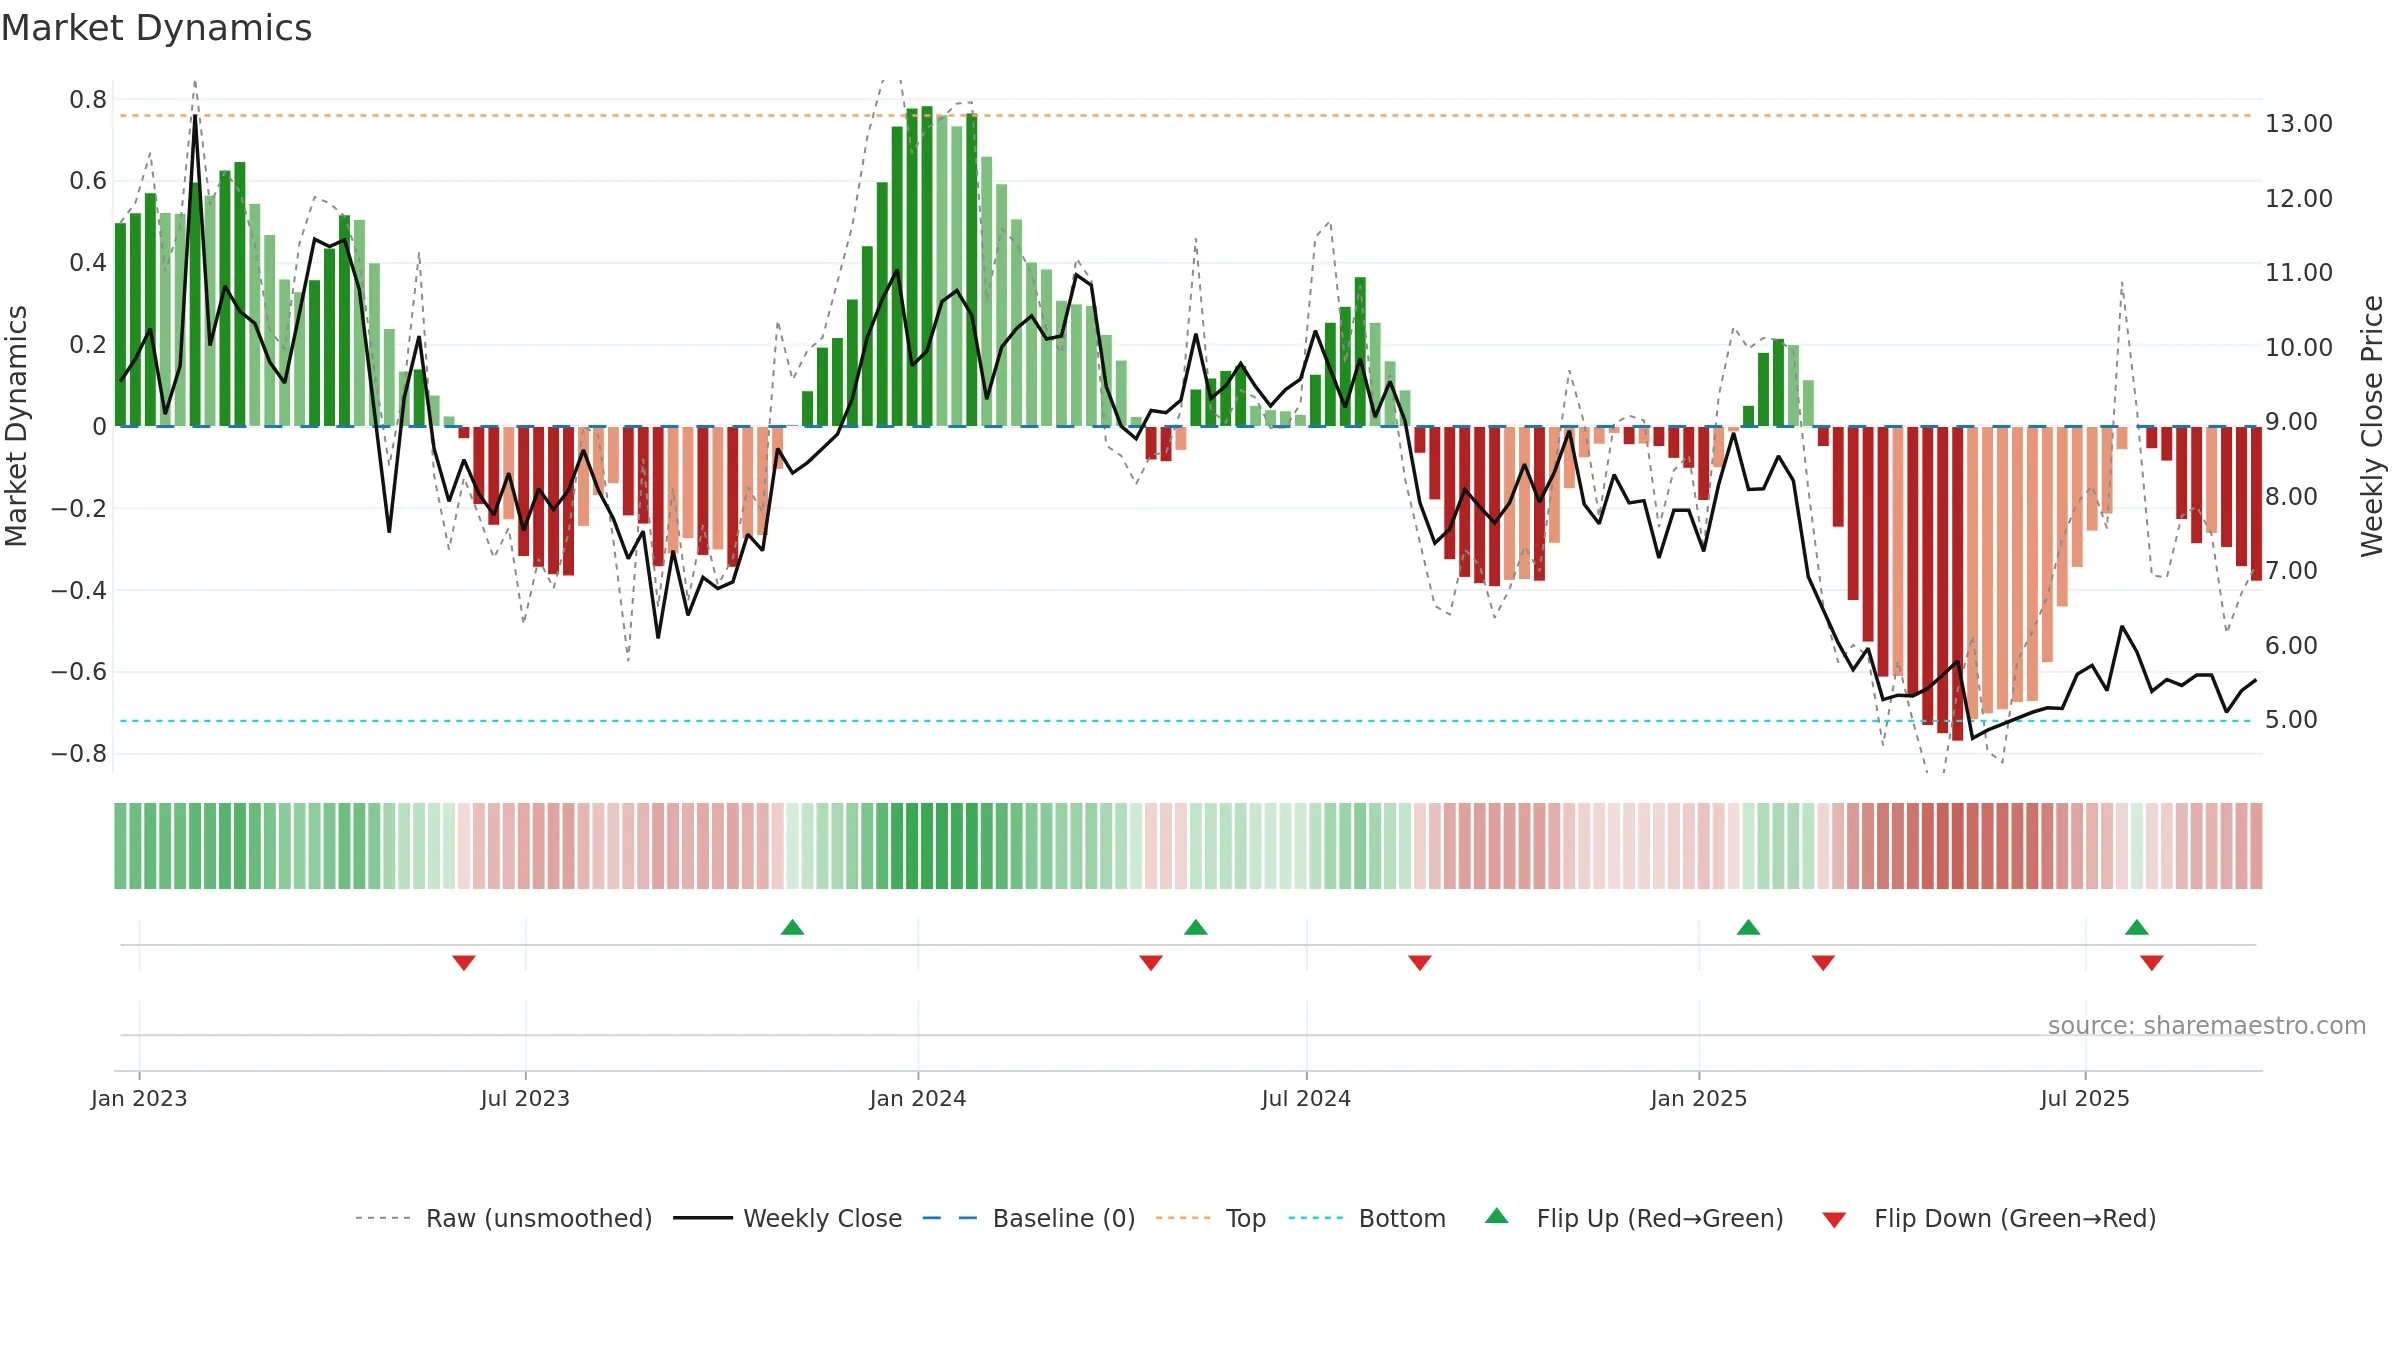Viewport: 2400px width, 1350px height.
Task: Click the 10.00 price axis label
Action: 2299,348
